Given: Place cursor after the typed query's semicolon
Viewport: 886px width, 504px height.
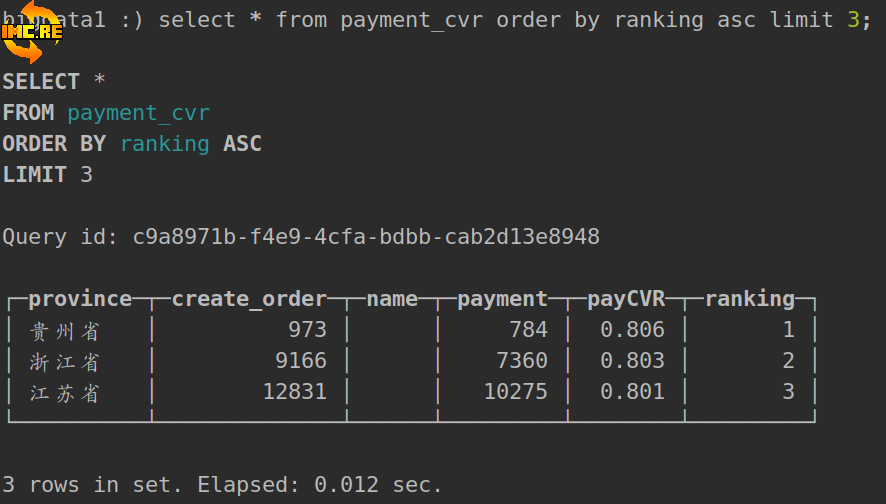Looking at the screenshot, I should (x=872, y=20).
